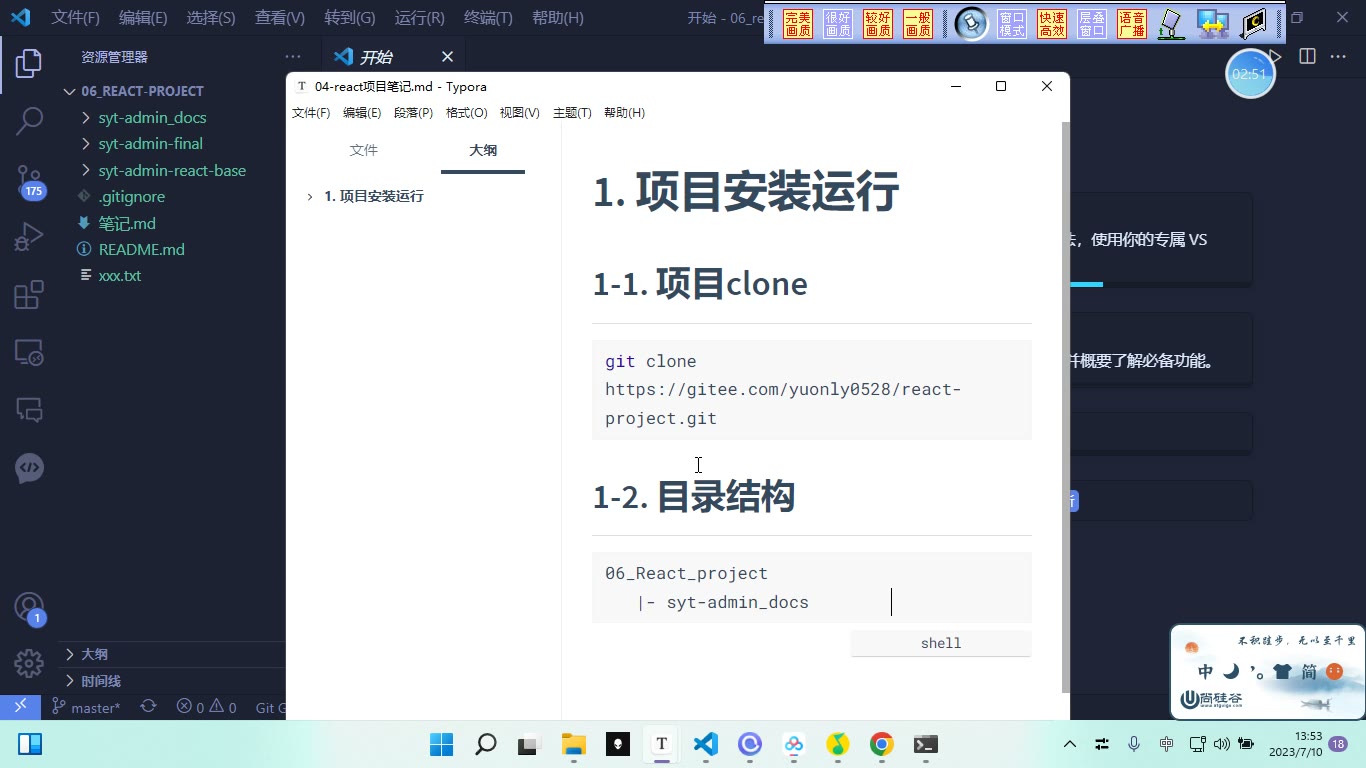Click inside the git clone code block
Image resolution: width=1366 pixels, height=768 pixels.
pos(811,390)
